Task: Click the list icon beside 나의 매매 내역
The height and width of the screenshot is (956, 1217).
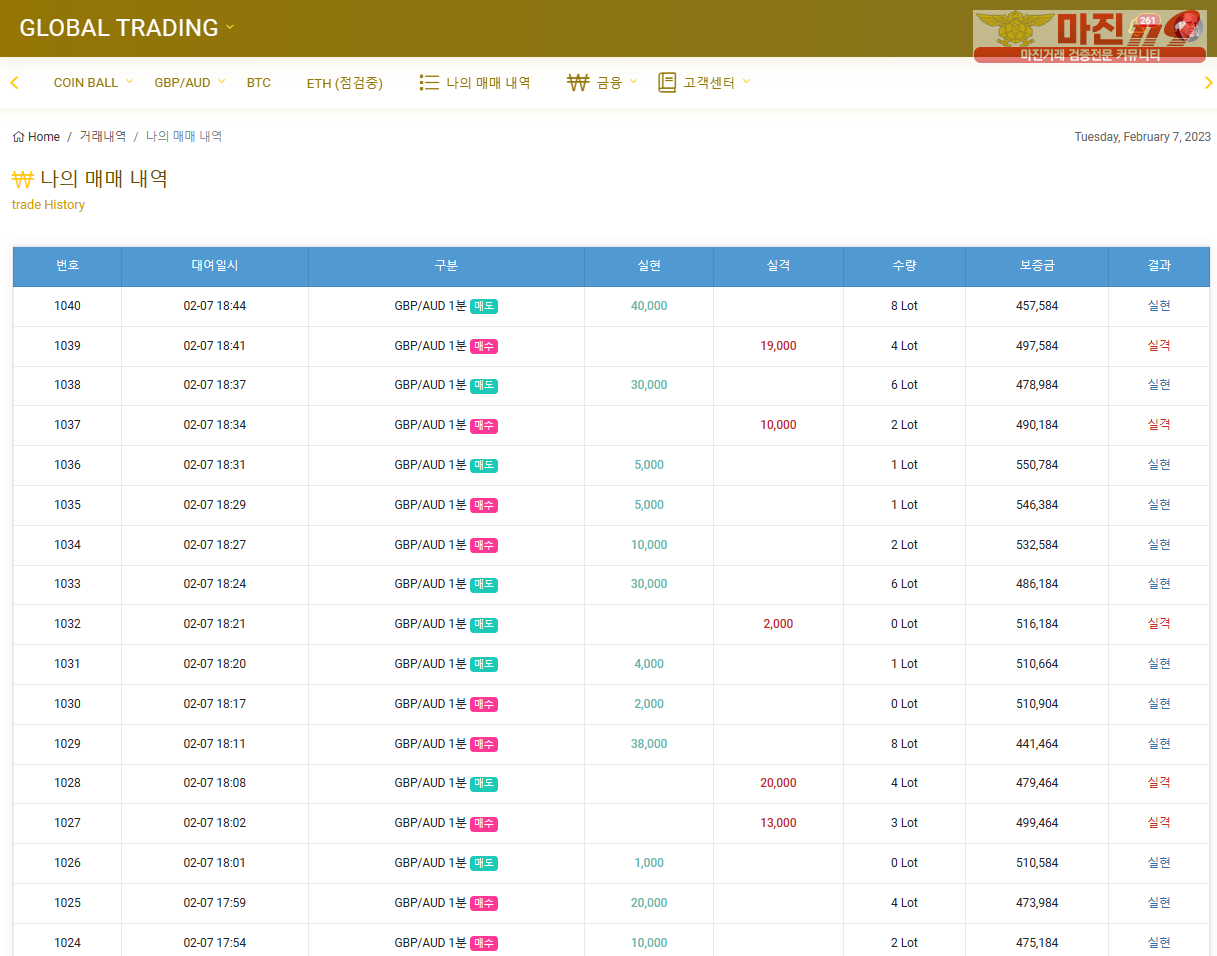Action: (x=429, y=83)
